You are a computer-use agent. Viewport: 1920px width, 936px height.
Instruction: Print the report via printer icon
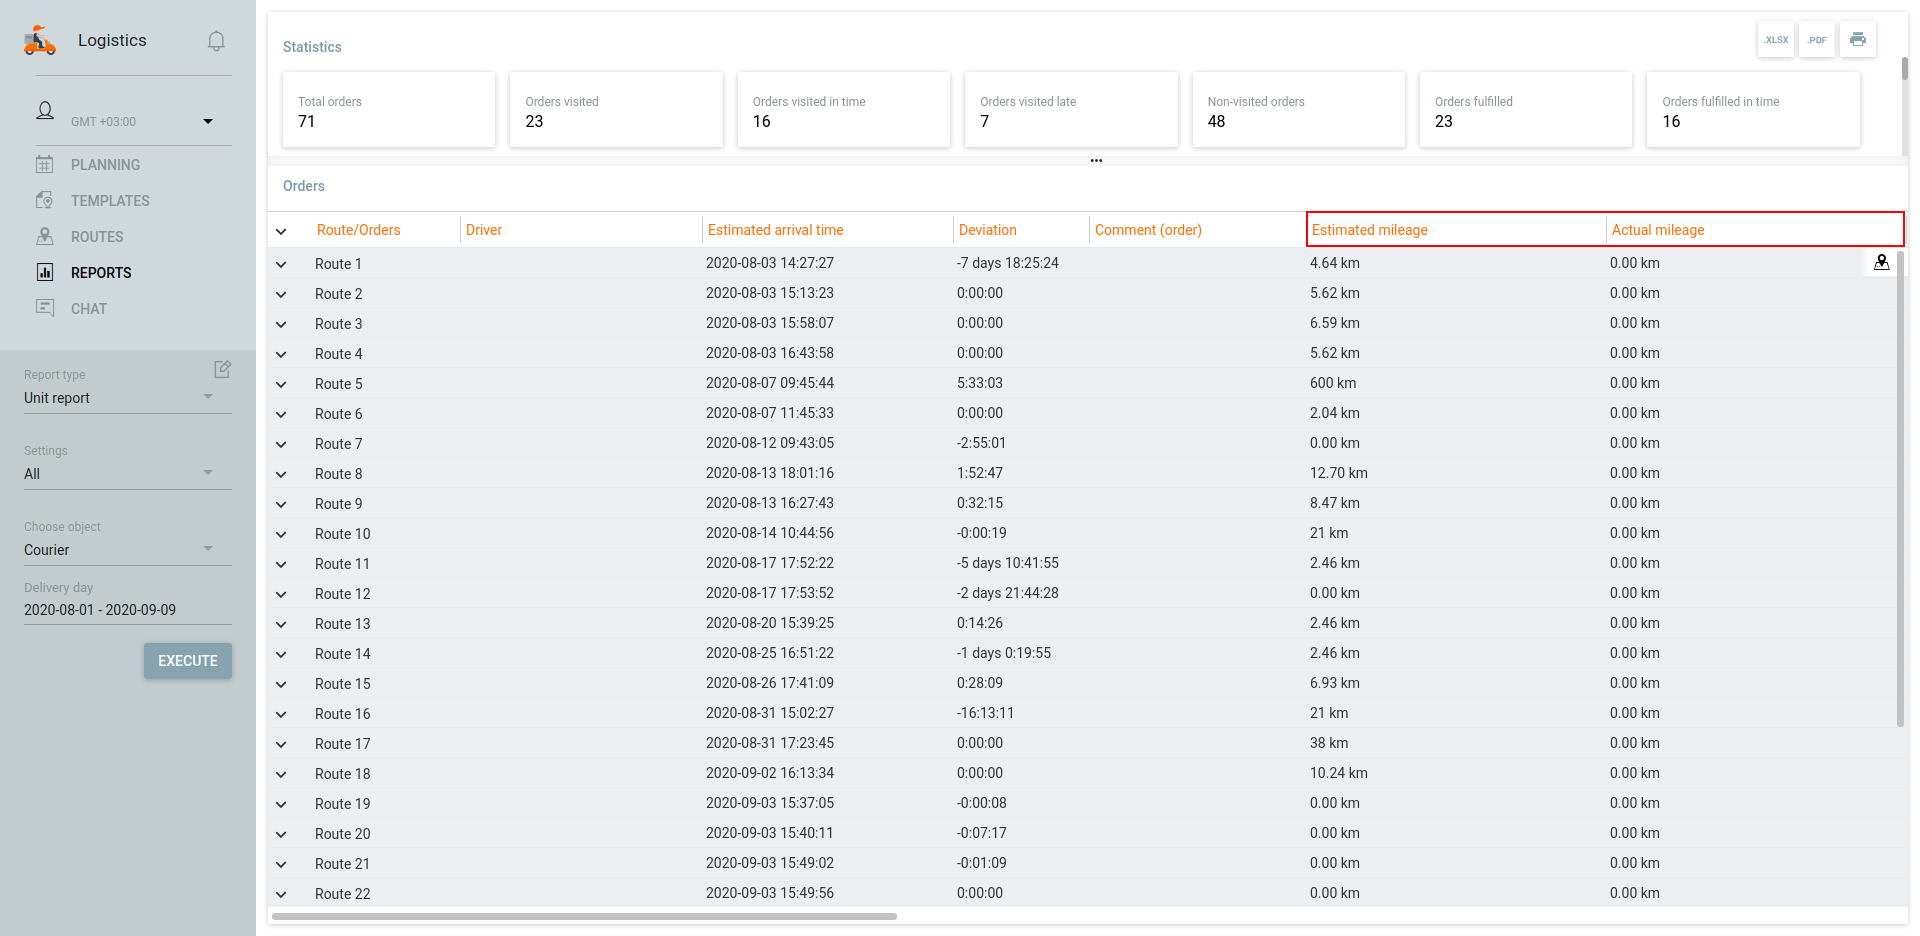1858,40
